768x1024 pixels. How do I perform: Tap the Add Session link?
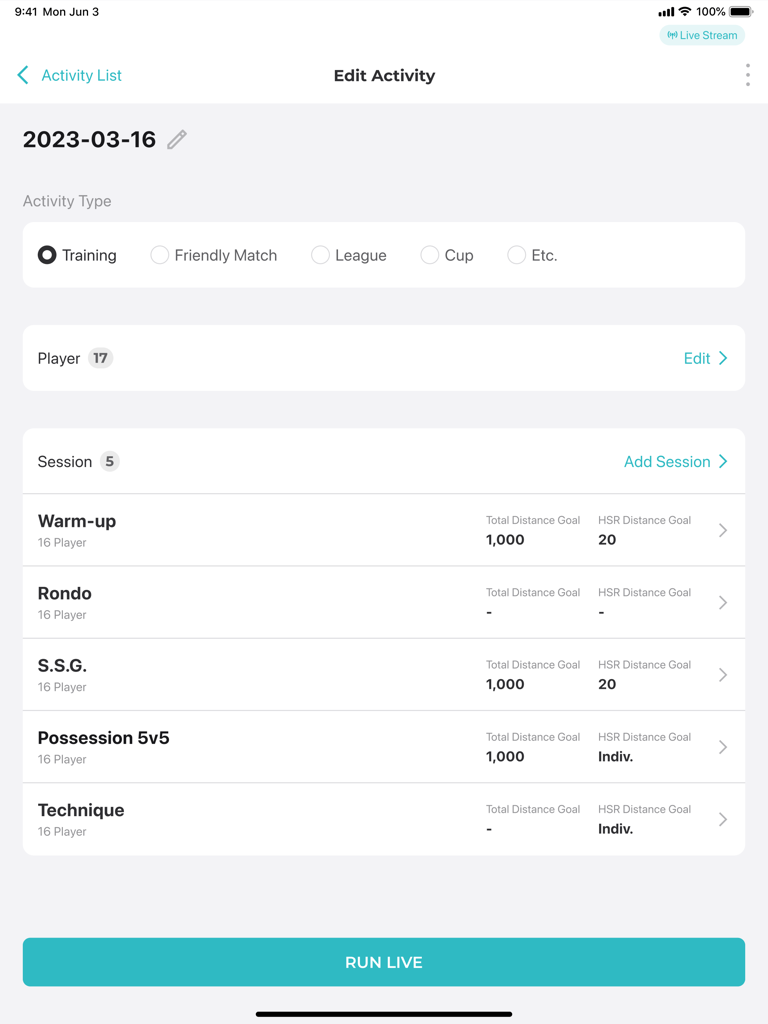[x=675, y=462]
